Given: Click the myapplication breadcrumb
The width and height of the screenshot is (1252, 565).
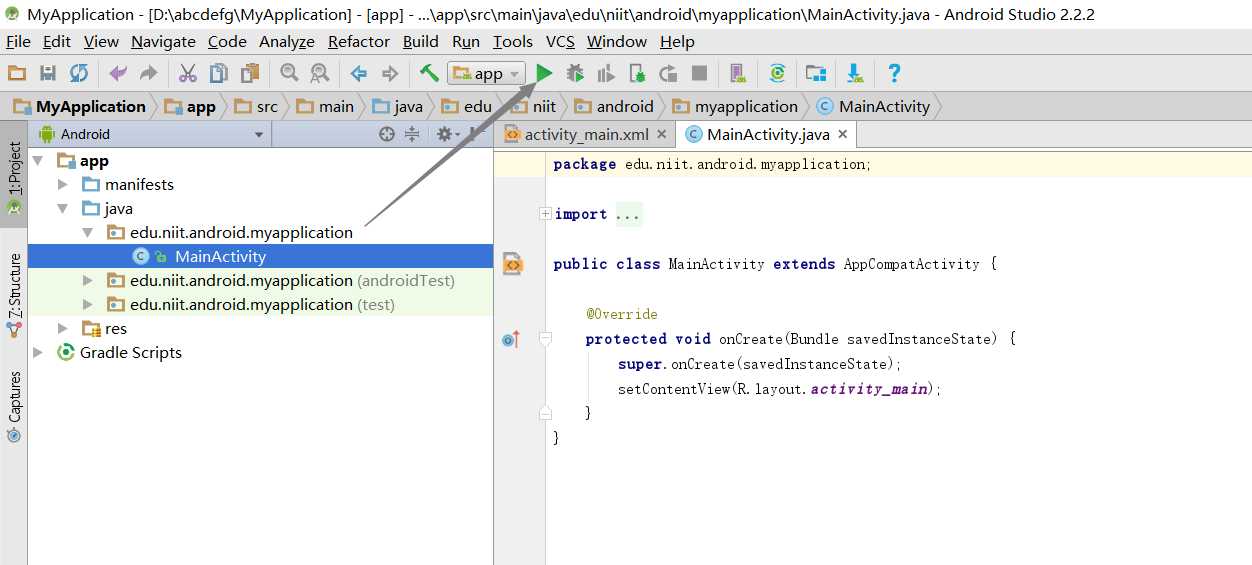Looking at the screenshot, I should 736,106.
